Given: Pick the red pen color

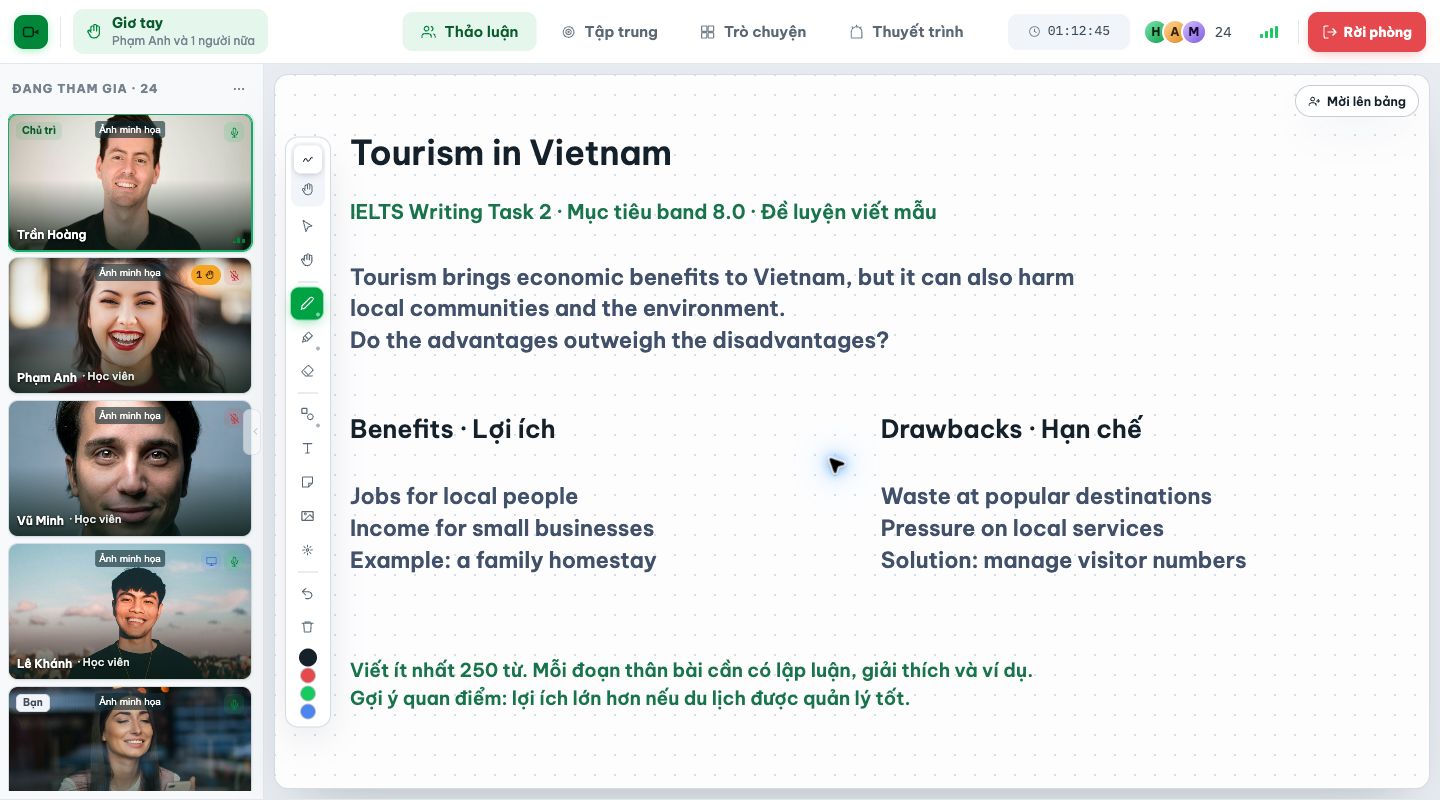Looking at the screenshot, I should tap(308, 675).
